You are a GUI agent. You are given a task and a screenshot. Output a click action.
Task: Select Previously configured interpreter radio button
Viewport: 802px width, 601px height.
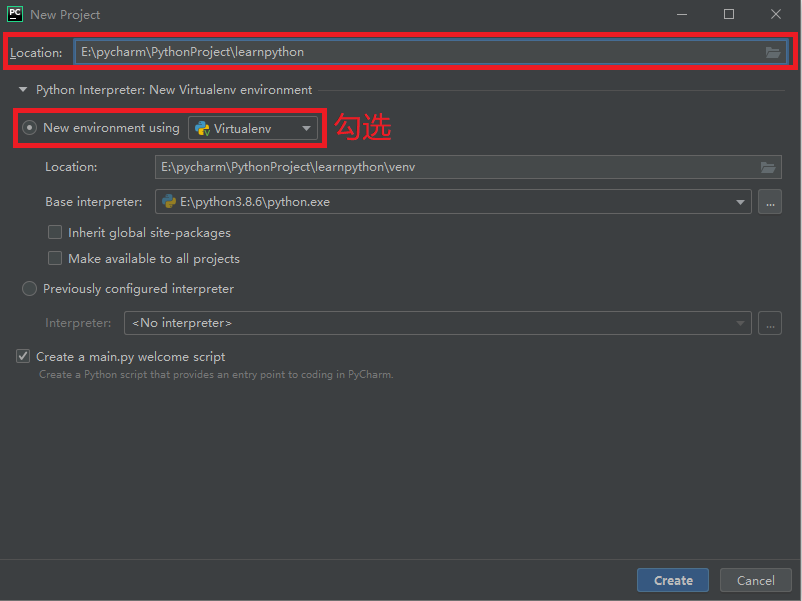coord(29,288)
